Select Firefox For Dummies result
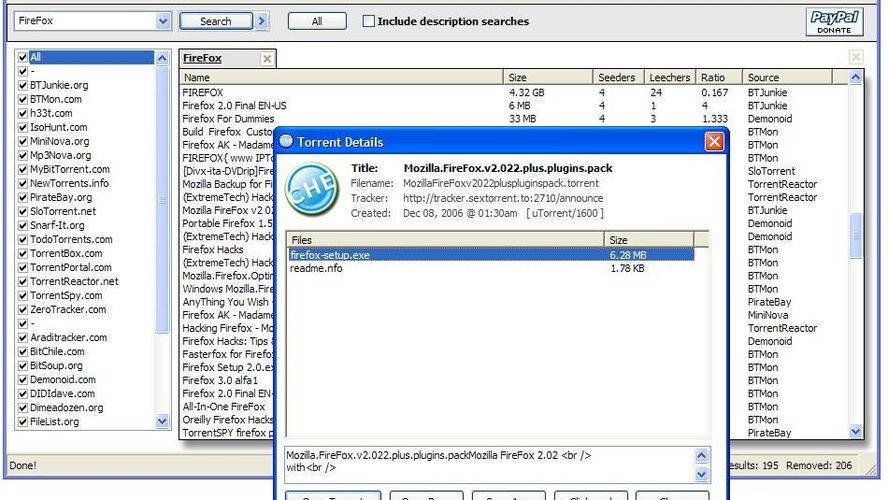 513,119
